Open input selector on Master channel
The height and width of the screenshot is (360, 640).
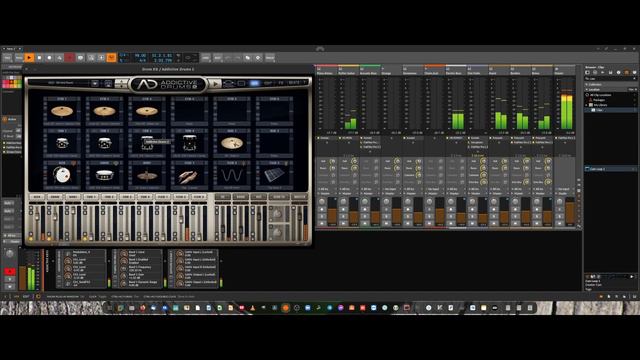[x=565, y=189]
